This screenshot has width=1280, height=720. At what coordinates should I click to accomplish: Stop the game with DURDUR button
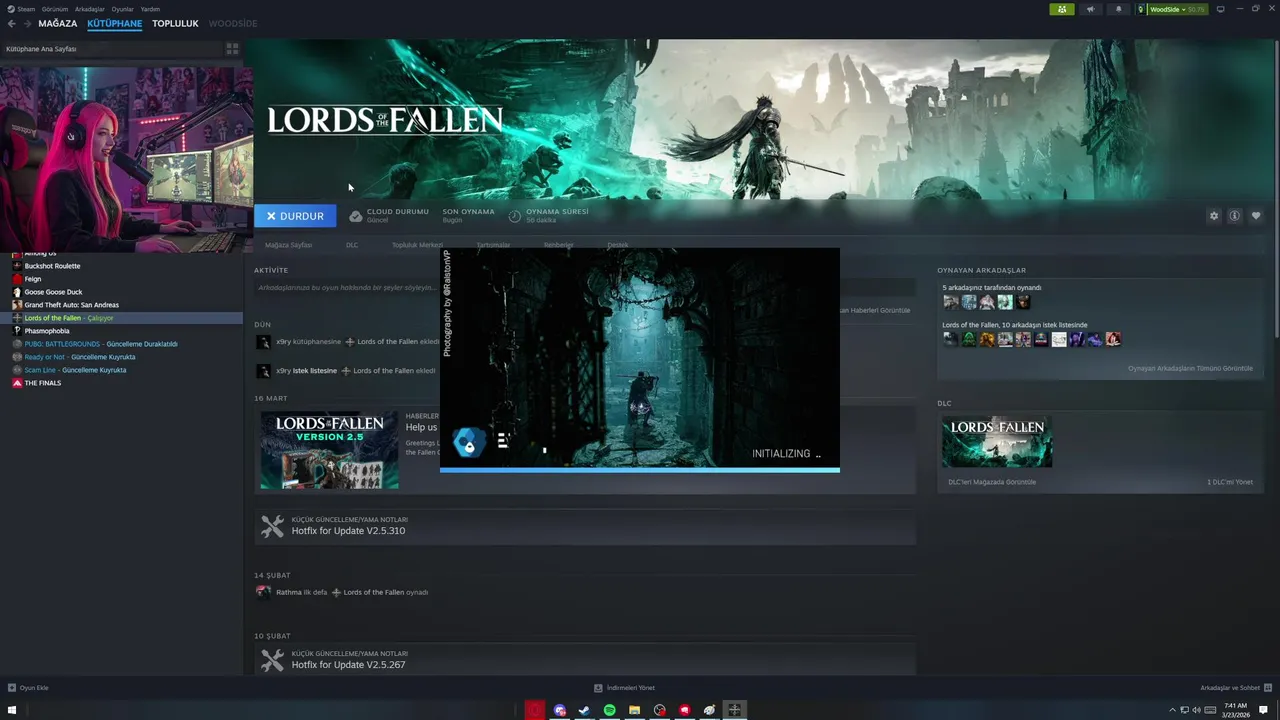tap(295, 216)
